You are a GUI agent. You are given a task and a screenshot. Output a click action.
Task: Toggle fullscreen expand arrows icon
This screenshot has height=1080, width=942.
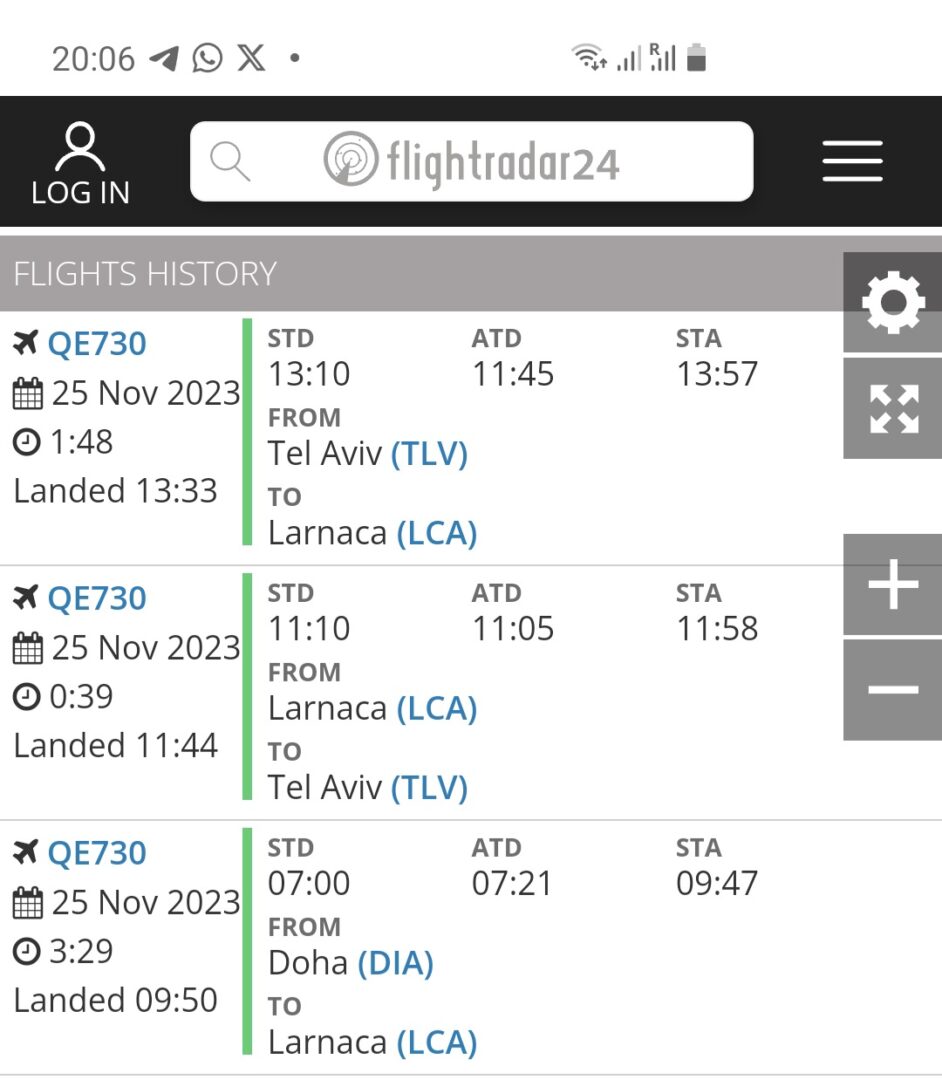tap(892, 408)
